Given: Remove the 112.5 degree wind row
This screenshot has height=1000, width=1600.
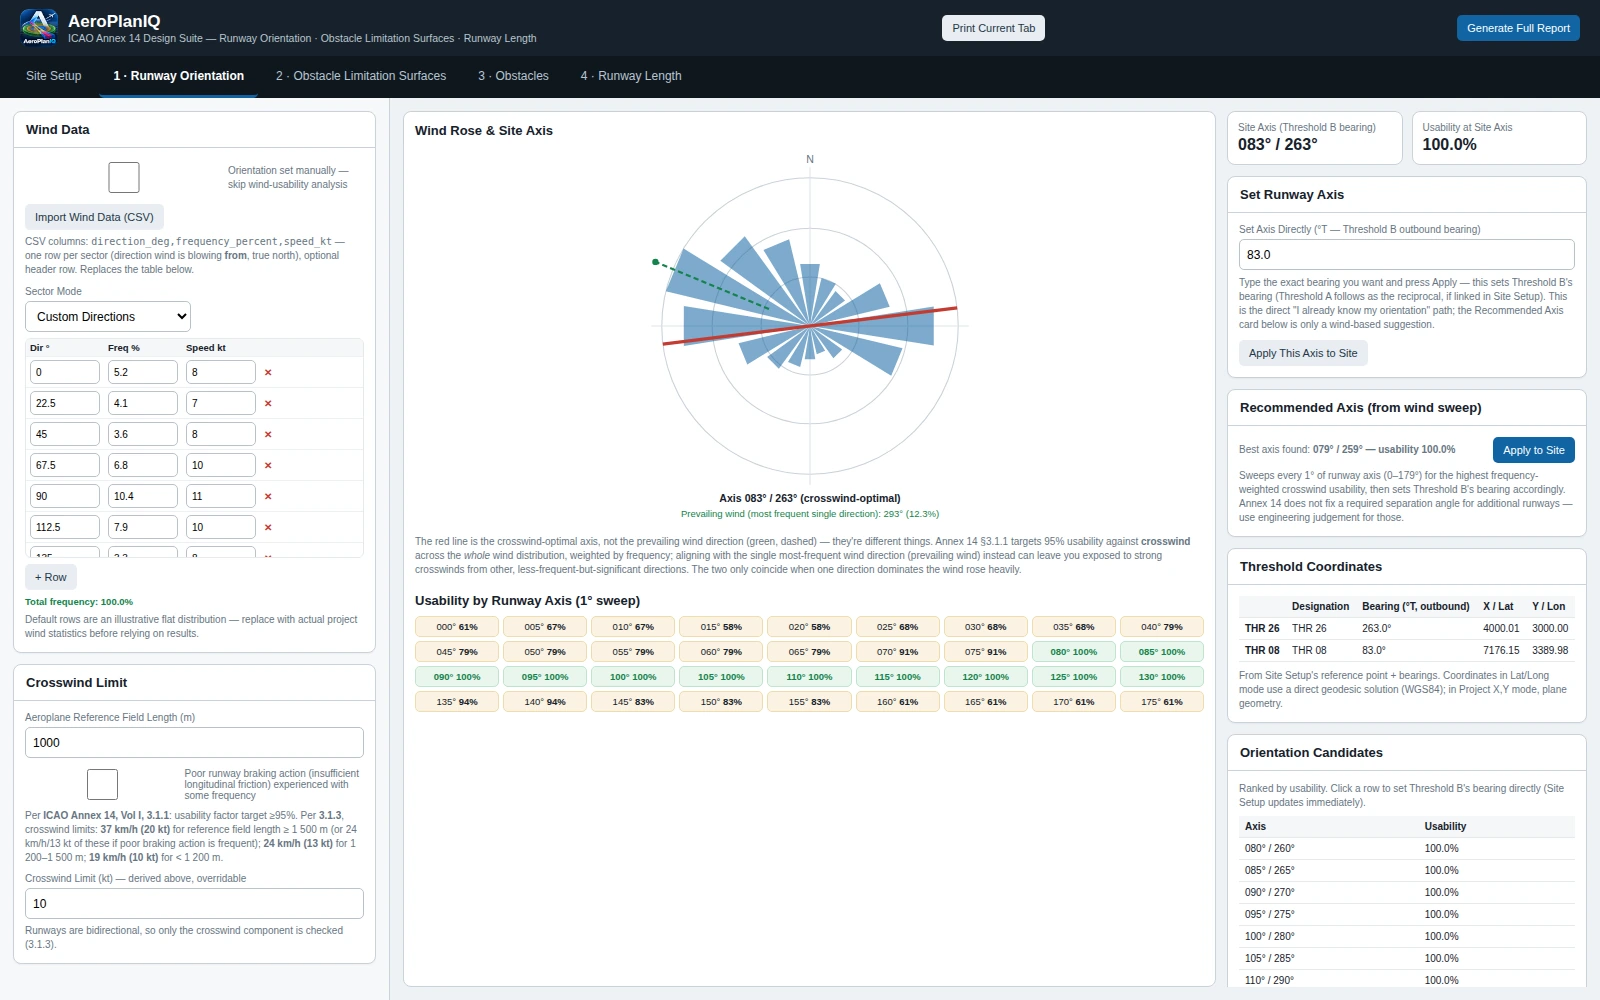Looking at the screenshot, I should 268,527.
